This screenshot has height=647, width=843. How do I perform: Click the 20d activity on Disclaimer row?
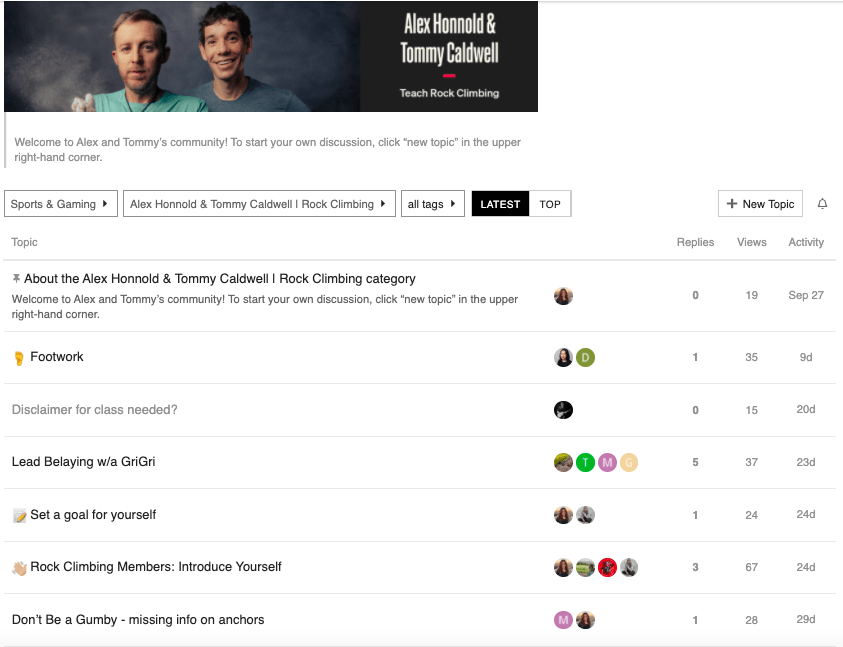click(x=806, y=409)
